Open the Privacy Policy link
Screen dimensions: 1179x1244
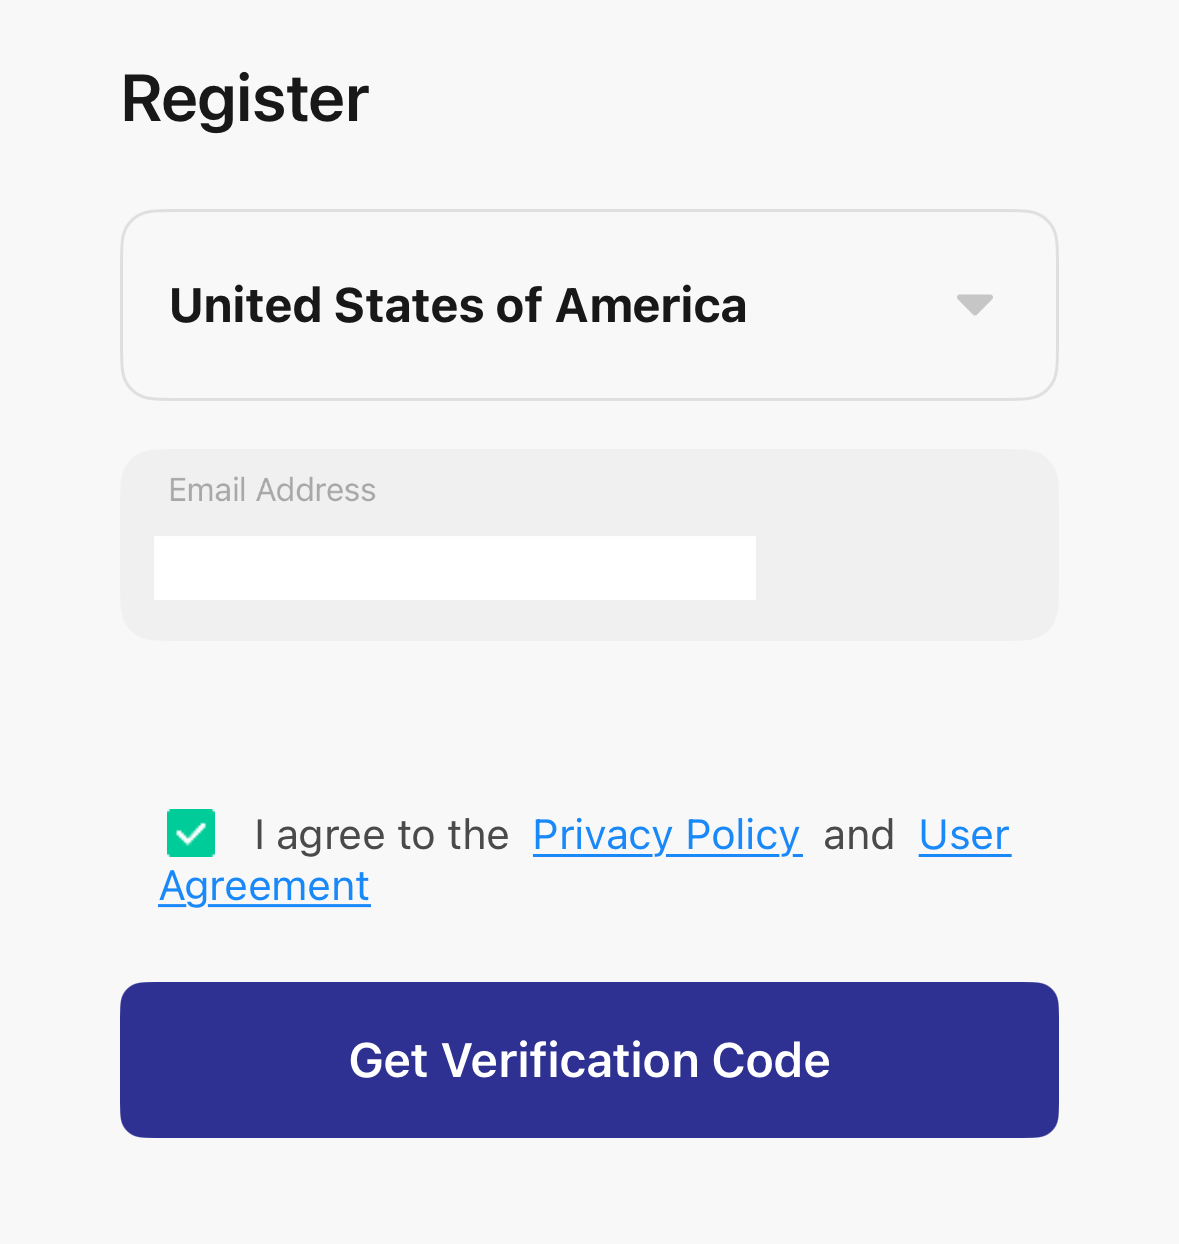(667, 835)
